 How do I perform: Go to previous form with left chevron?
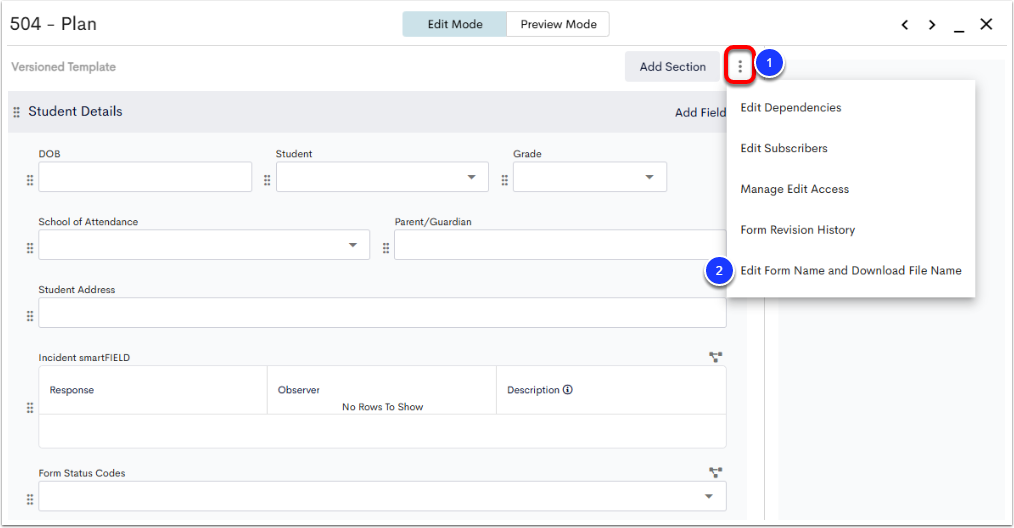coord(905,25)
